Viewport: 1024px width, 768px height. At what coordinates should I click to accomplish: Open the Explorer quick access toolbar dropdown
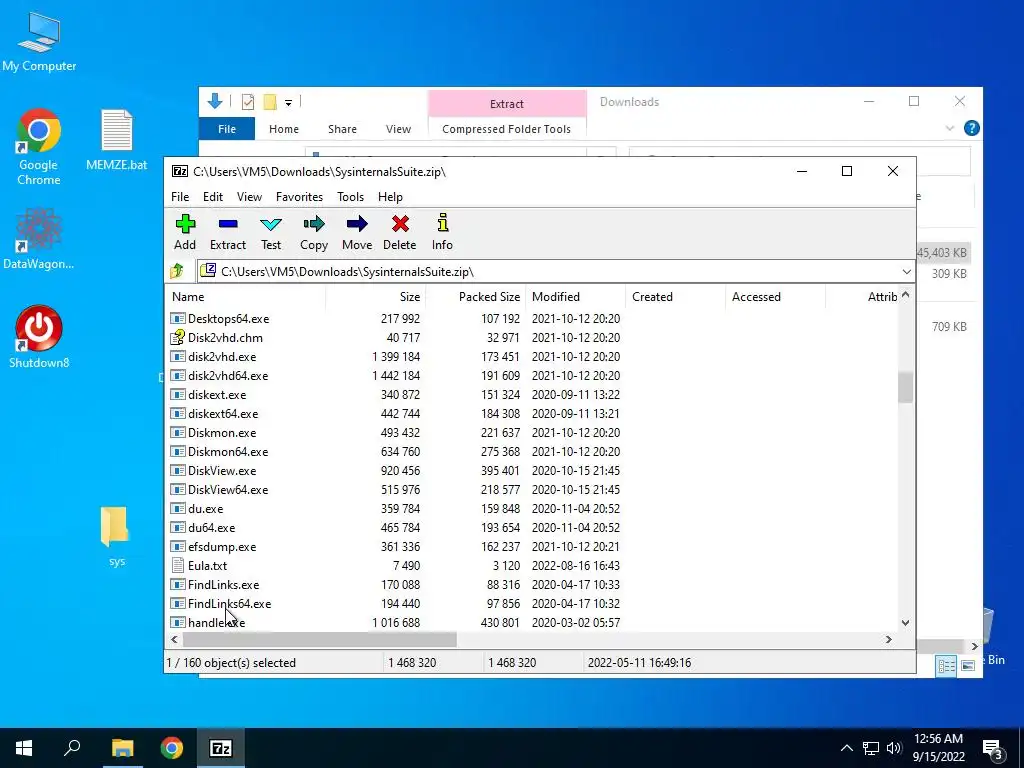pyautogui.click(x=288, y=102)
